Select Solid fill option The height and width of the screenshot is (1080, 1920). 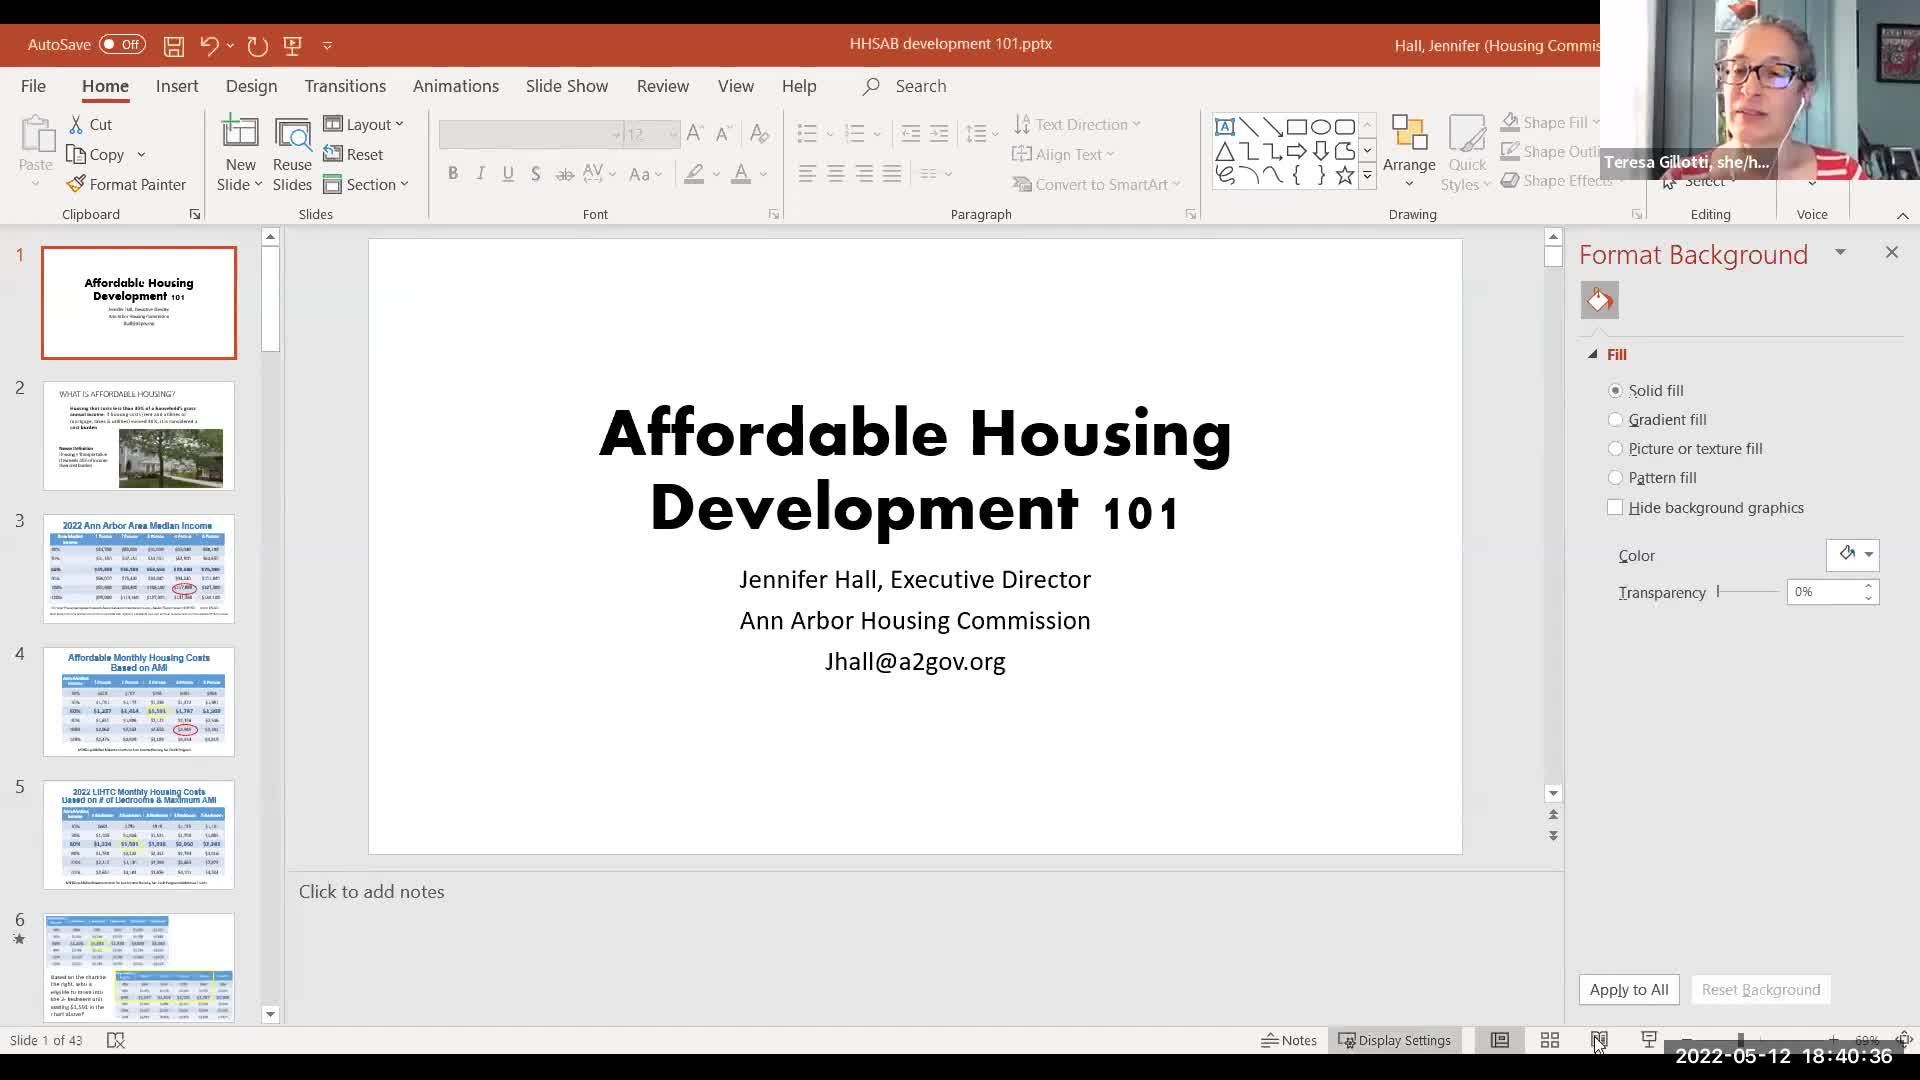[1615, 391]
